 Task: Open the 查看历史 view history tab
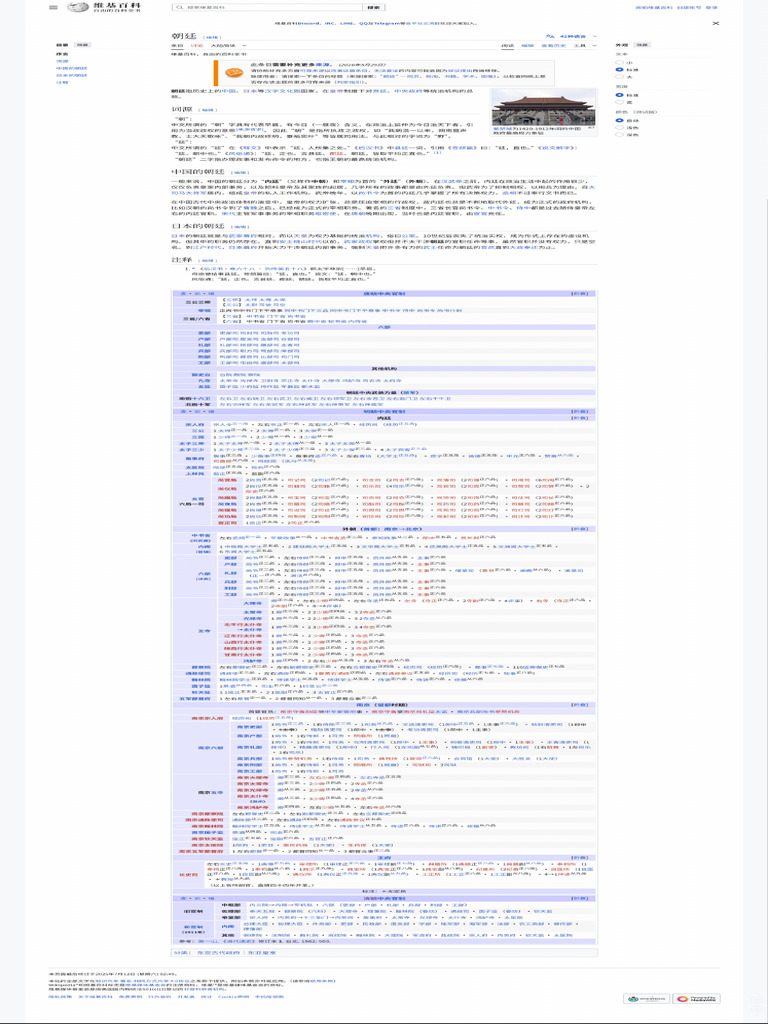coord(552,46)
